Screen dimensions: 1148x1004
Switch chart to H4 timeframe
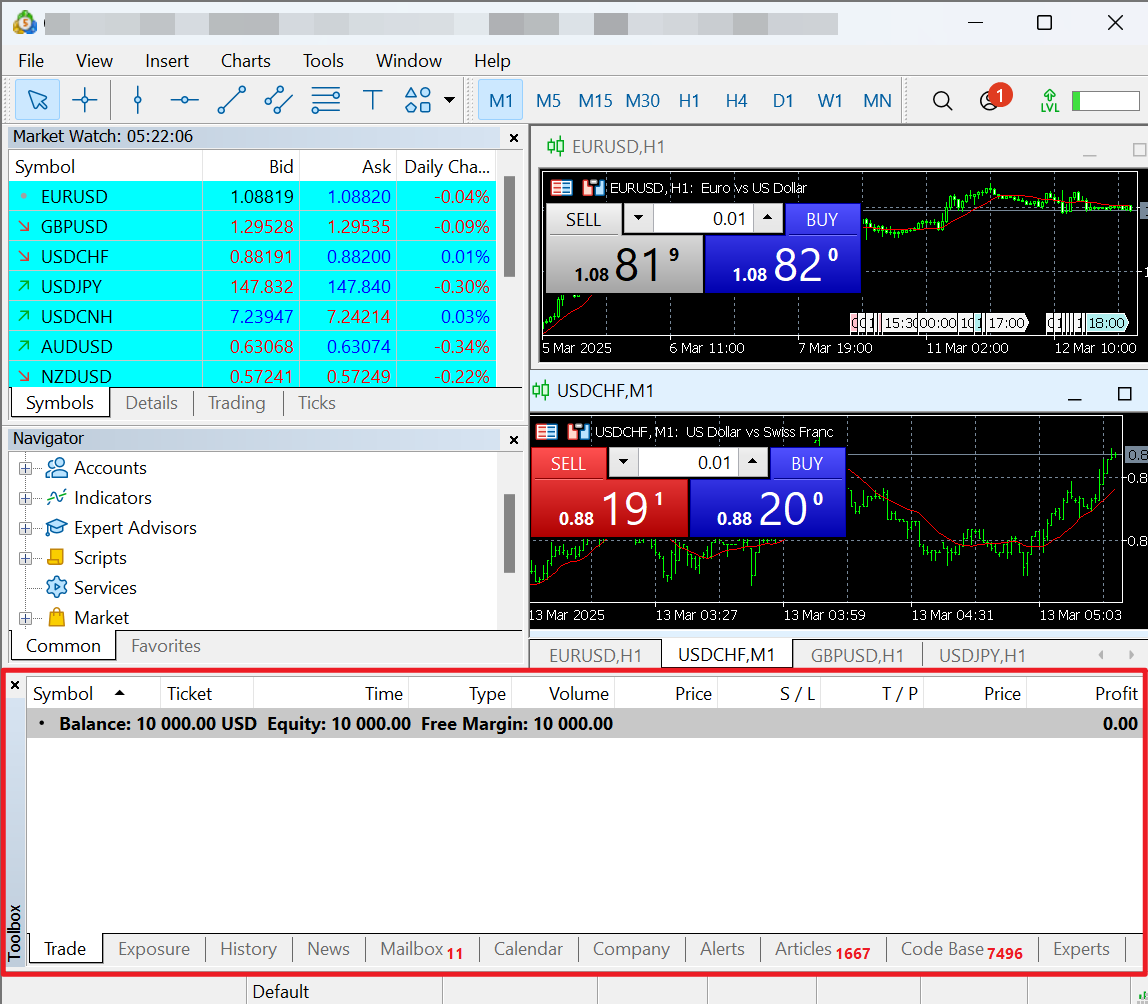[736, 100]
